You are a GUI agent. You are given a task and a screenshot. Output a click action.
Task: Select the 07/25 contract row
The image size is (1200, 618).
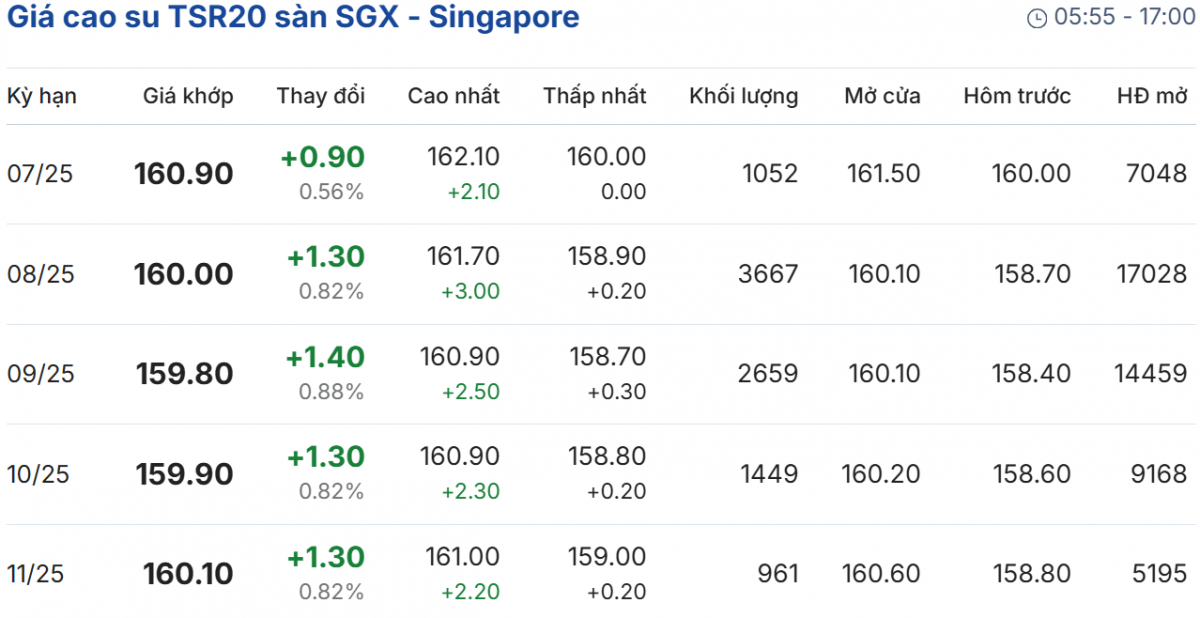pos(40,174)
